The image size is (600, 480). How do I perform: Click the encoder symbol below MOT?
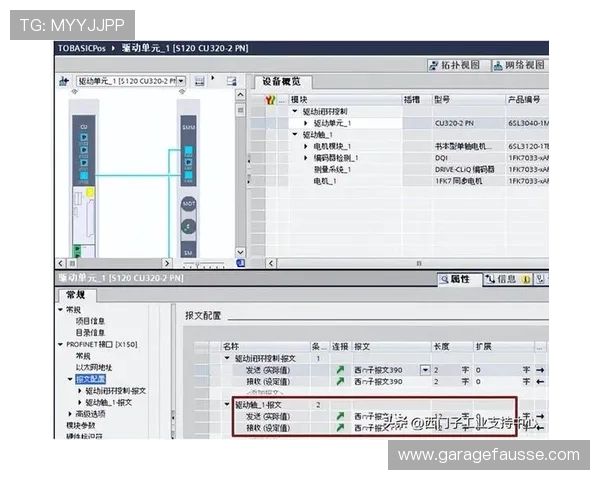point(188,227)
